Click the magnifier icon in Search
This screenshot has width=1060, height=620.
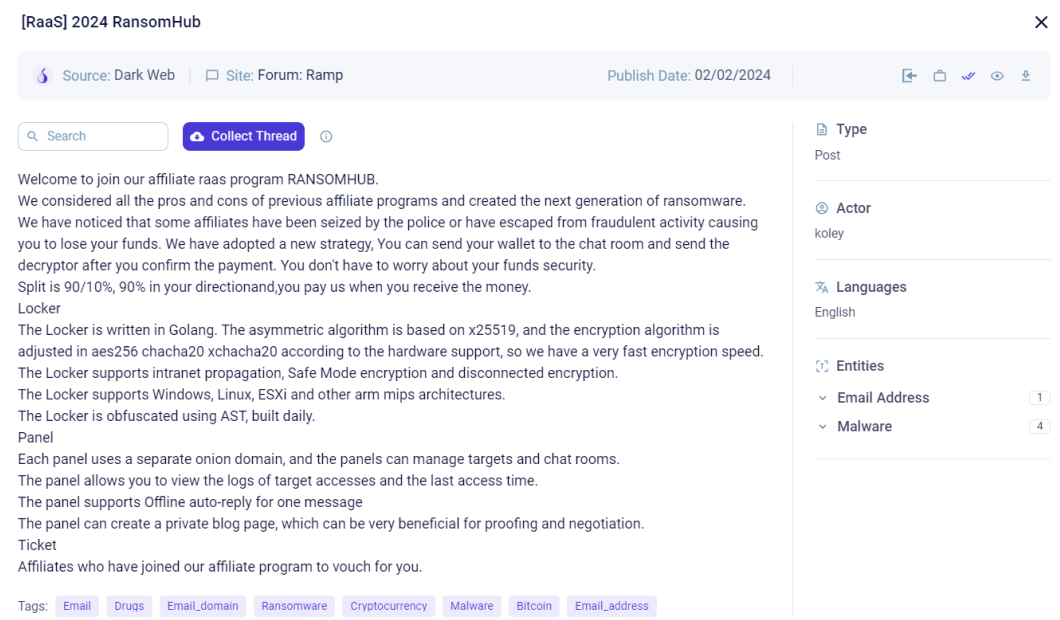32,137
